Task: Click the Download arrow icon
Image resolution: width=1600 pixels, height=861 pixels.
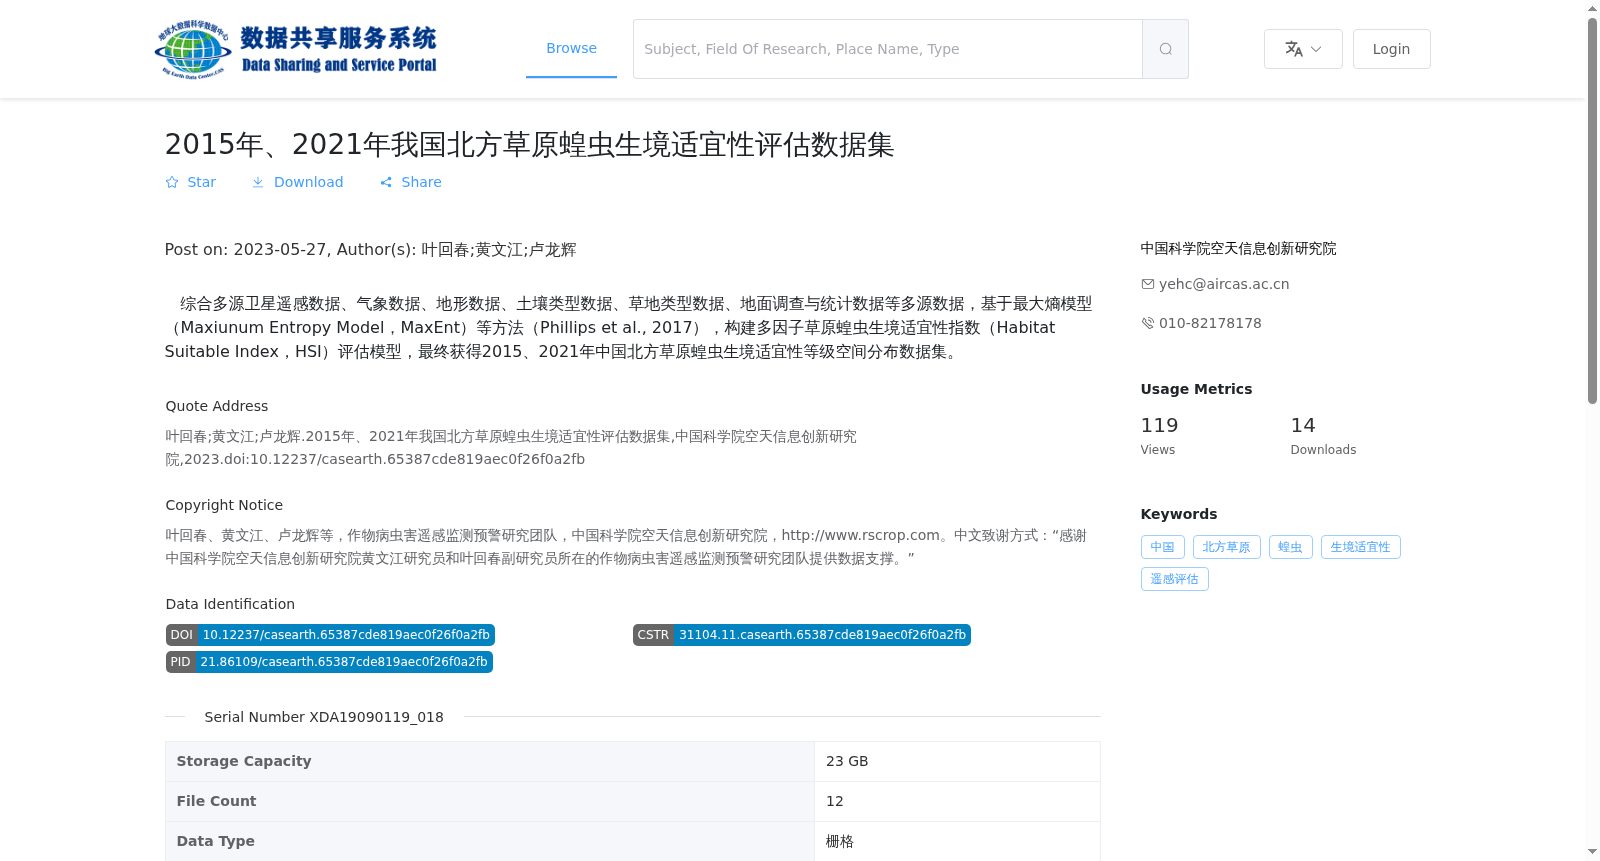Action: tap(258, 182)
